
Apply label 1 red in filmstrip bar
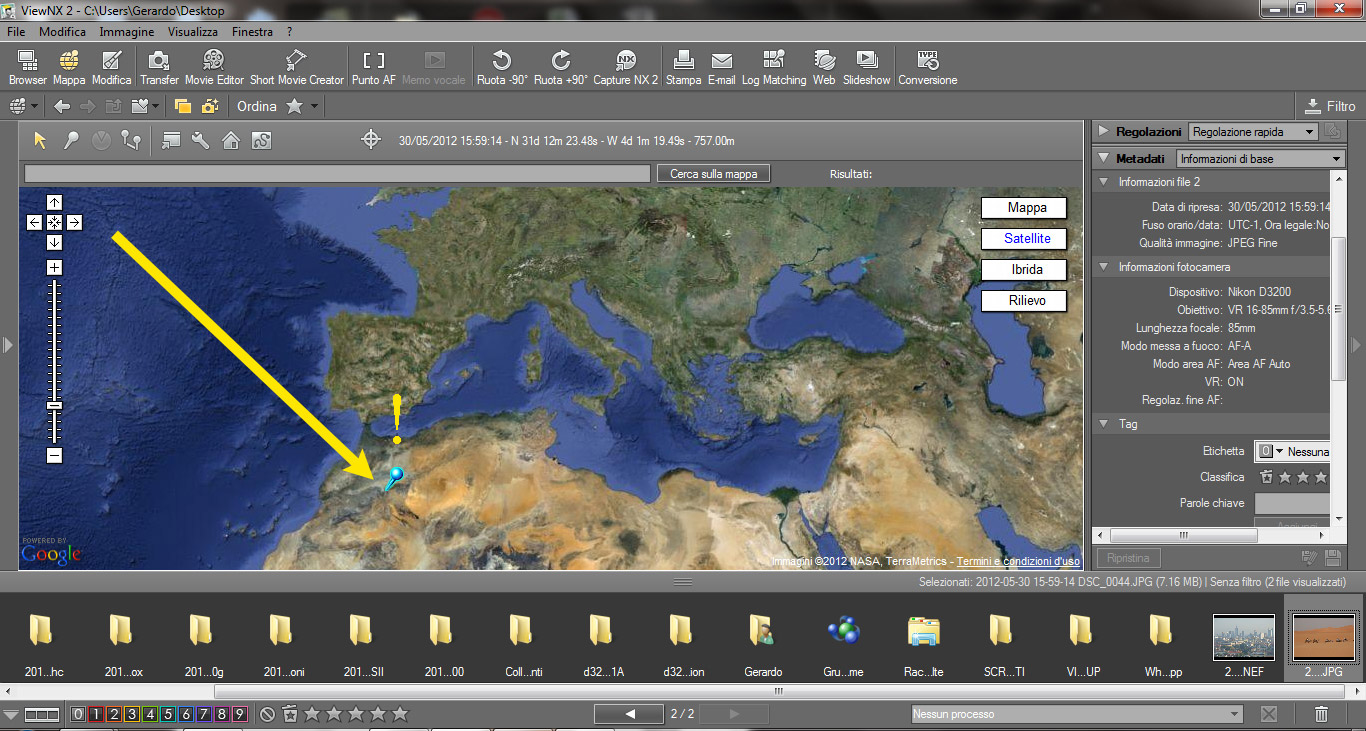click(95, 714)
